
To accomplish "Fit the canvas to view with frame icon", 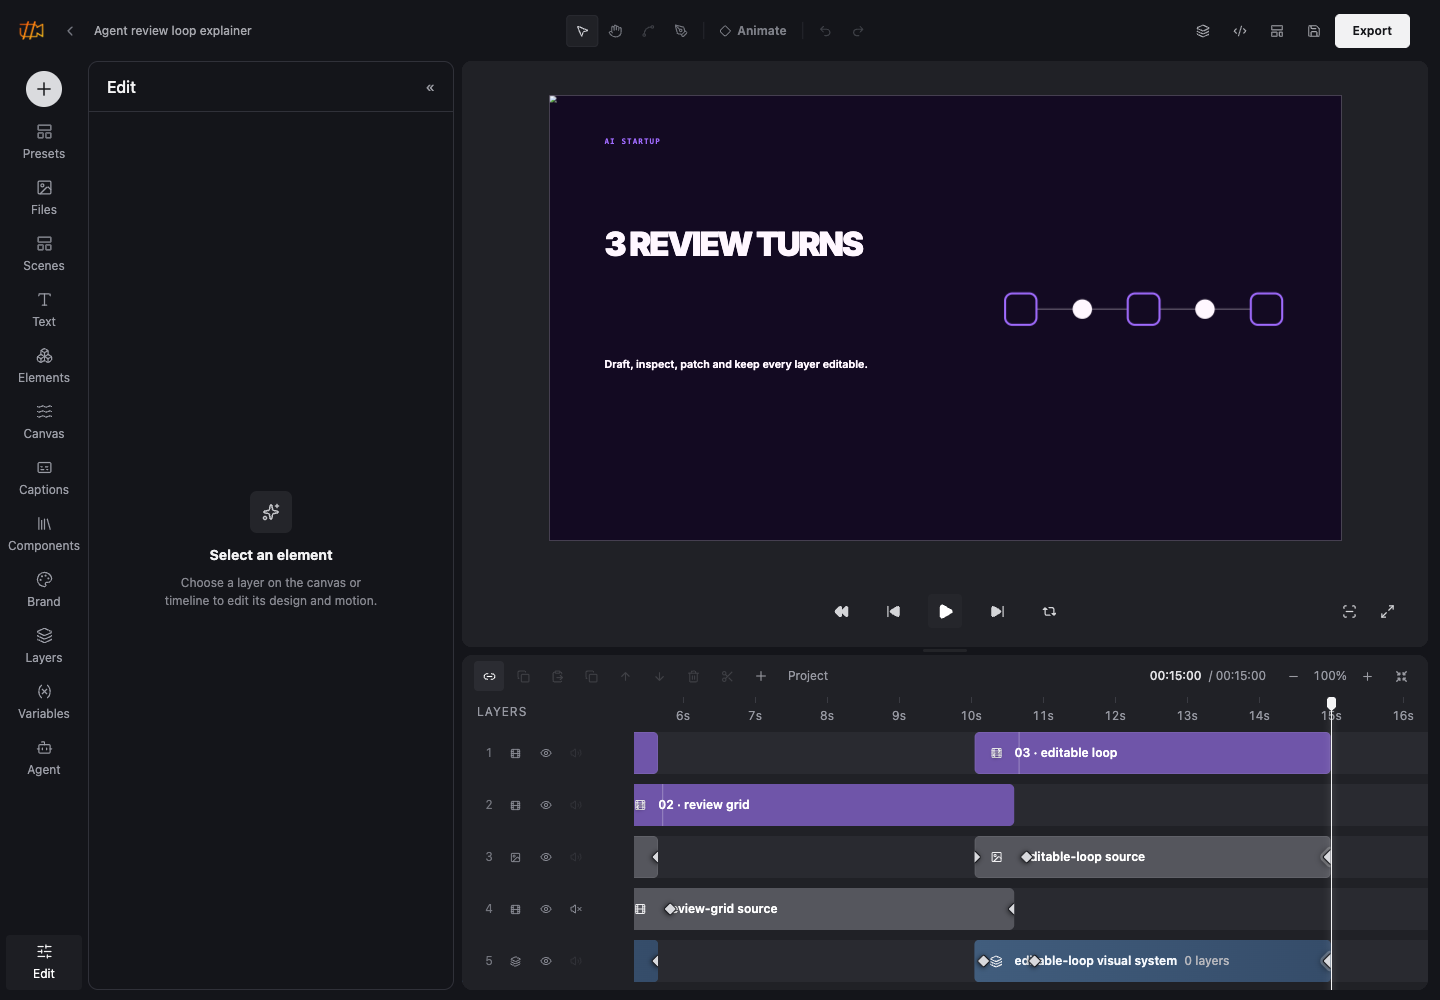I will 1349,612.
